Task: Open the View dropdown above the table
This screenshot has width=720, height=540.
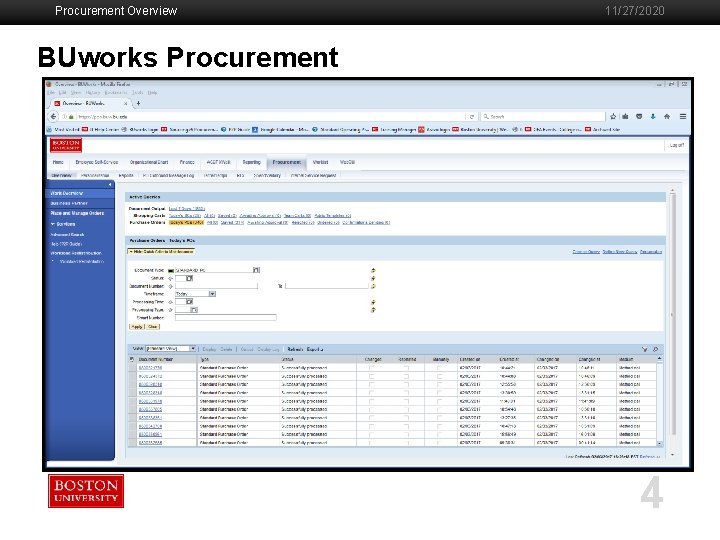Action: pos(193,349)
